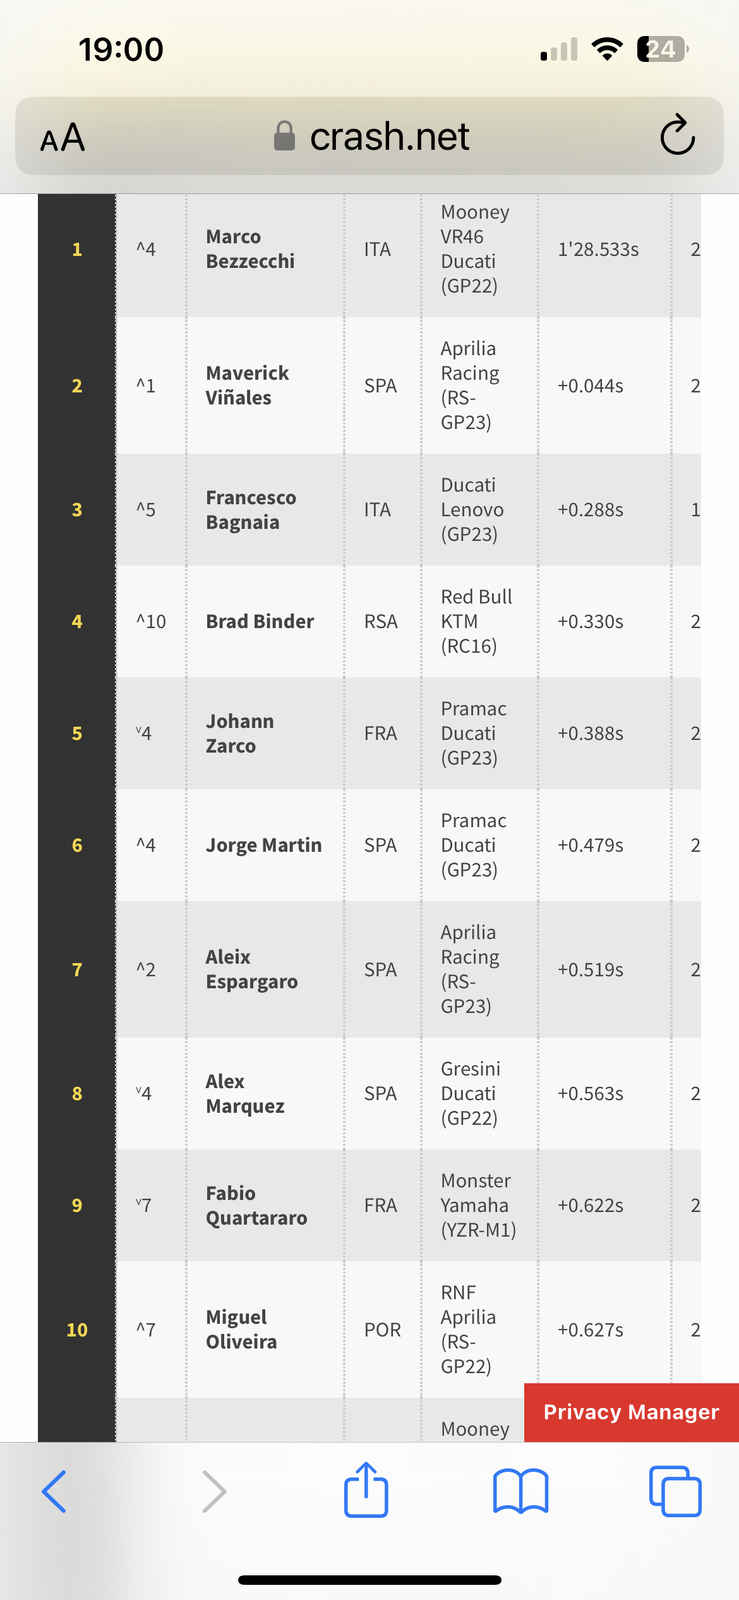Select Maverick Viñales rider name
Screen dimensions: 739x1600
[247, 385]
